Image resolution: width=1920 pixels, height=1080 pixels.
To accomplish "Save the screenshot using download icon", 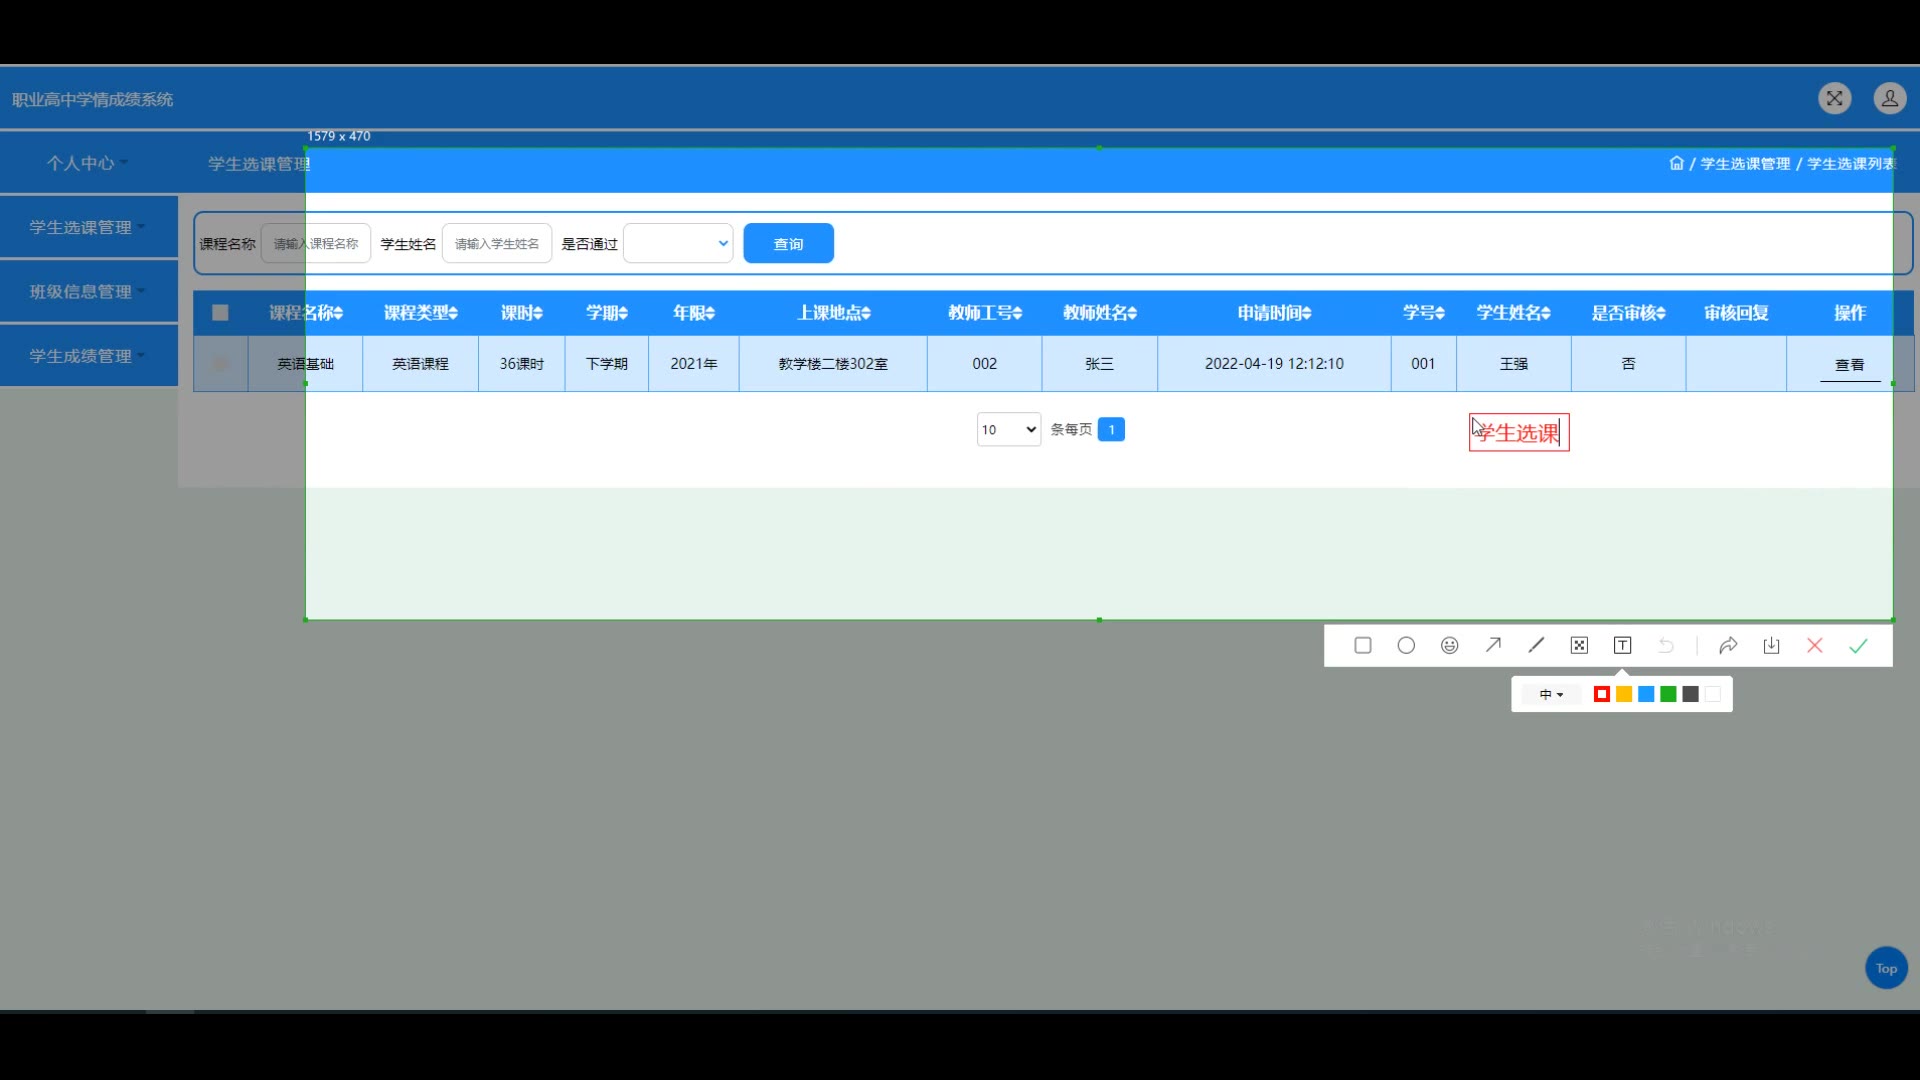I will pyautogui.click(x=1771, y=646).
